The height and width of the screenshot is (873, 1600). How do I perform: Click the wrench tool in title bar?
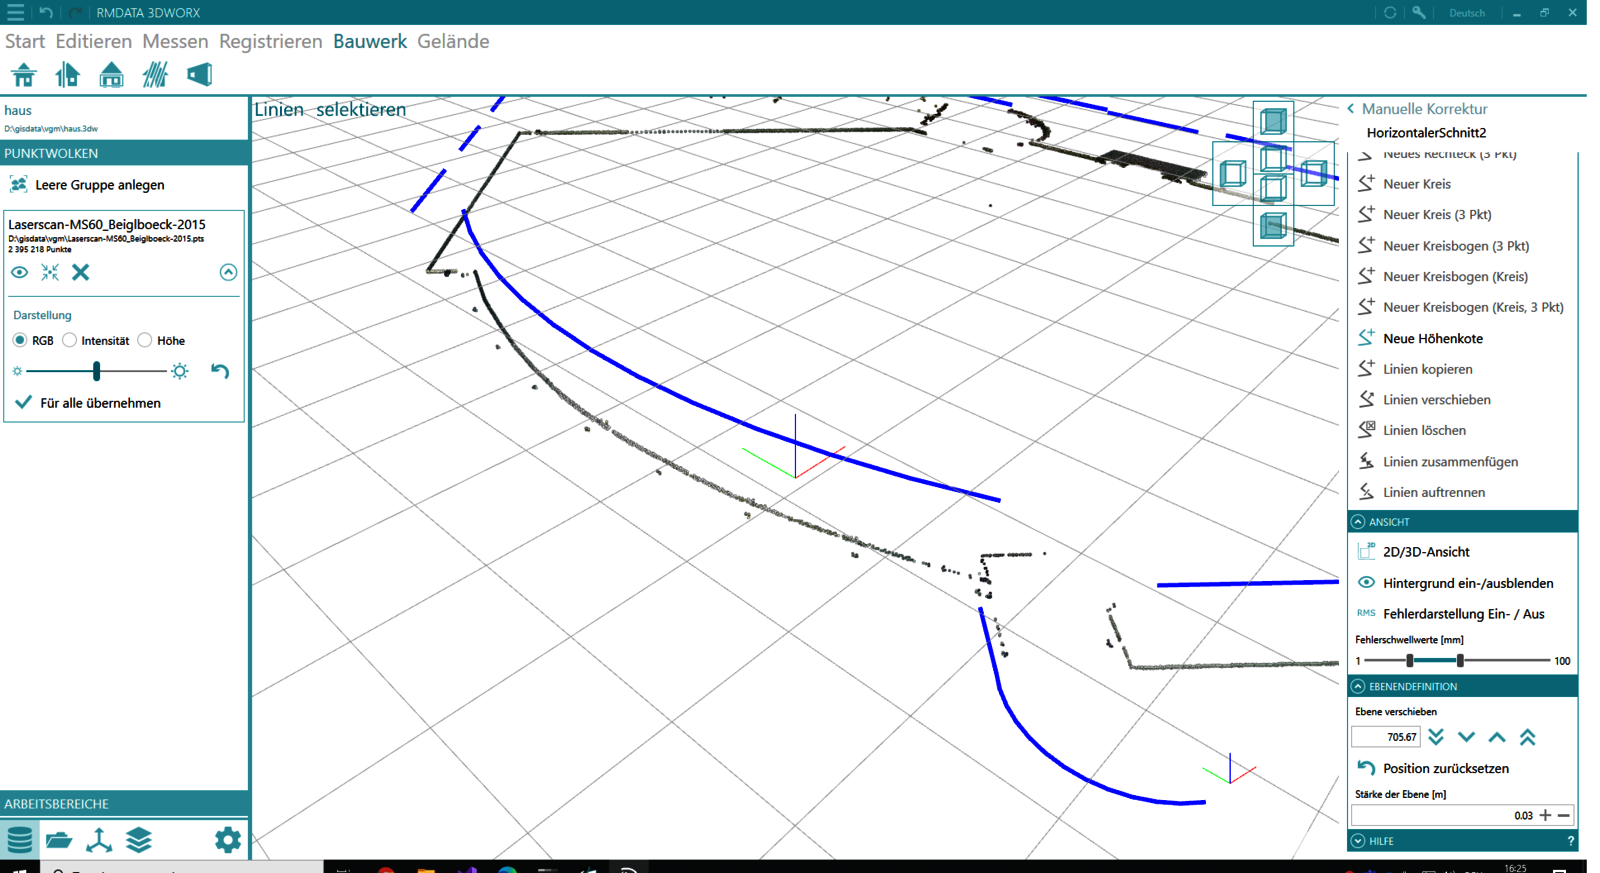pyautogui.click(x=1419, y=12)
